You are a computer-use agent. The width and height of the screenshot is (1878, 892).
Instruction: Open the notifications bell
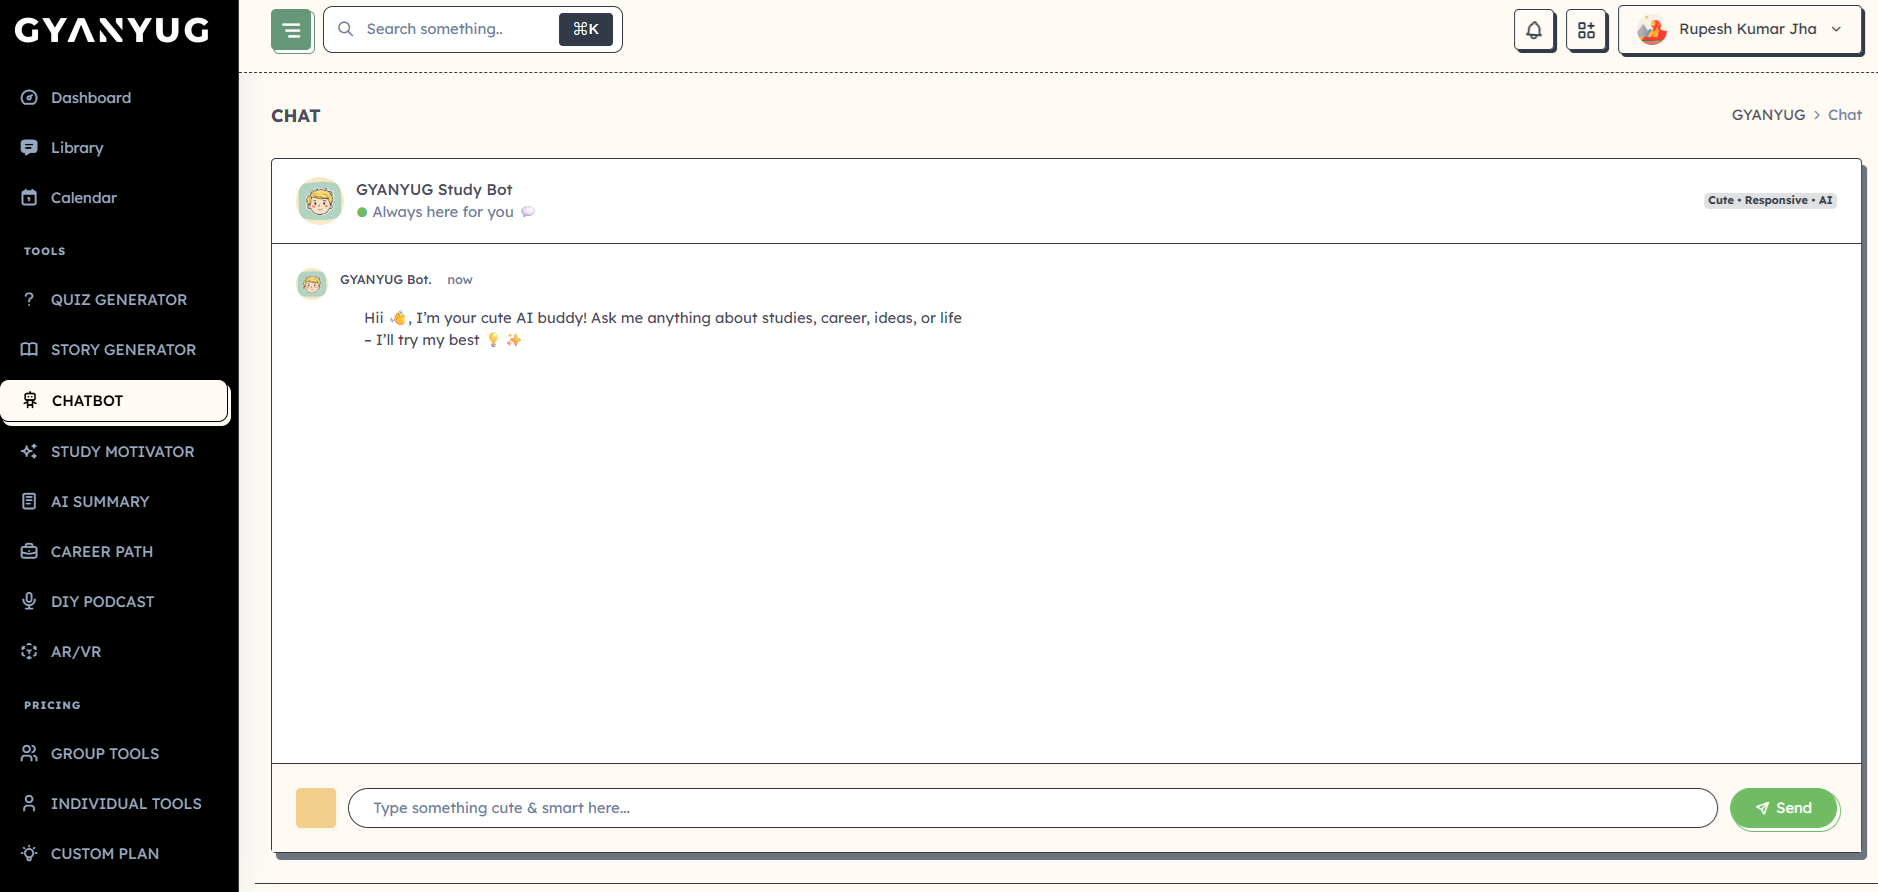(1534, 30)
